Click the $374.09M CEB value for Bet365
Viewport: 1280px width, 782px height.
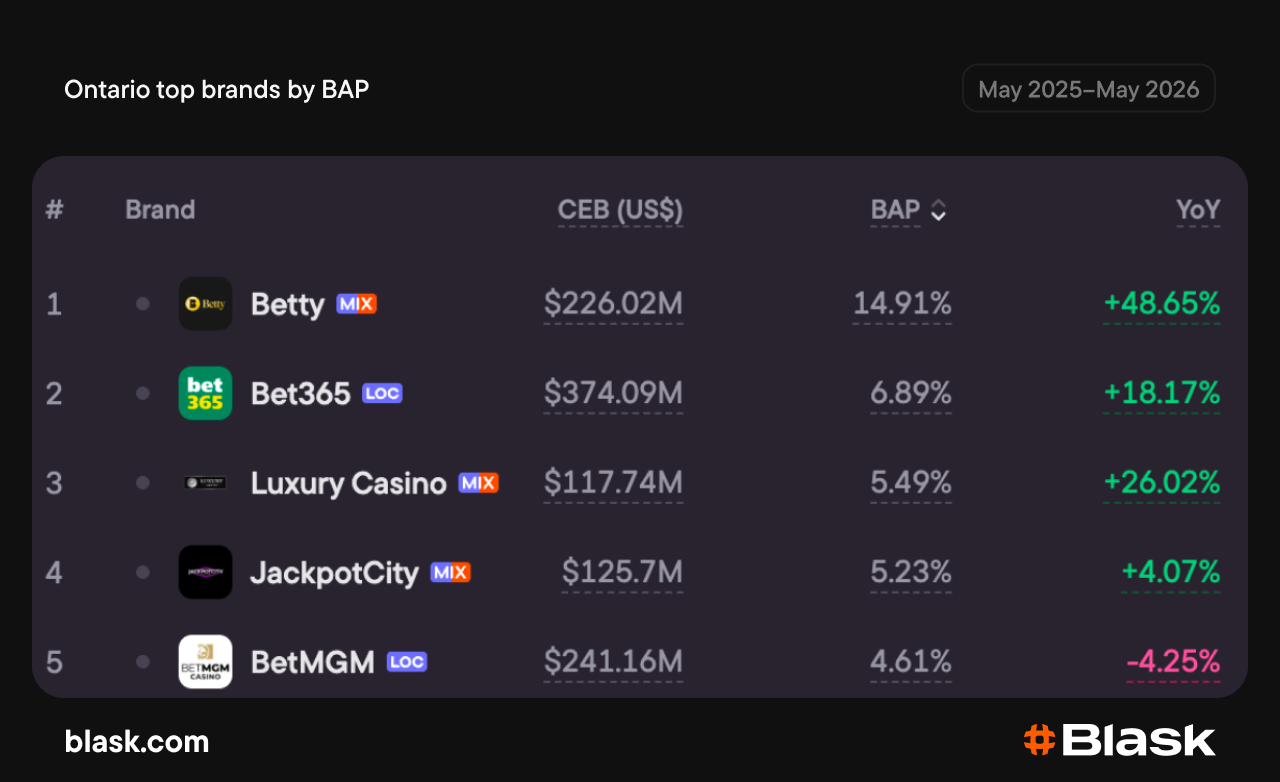tap(613, 393)
